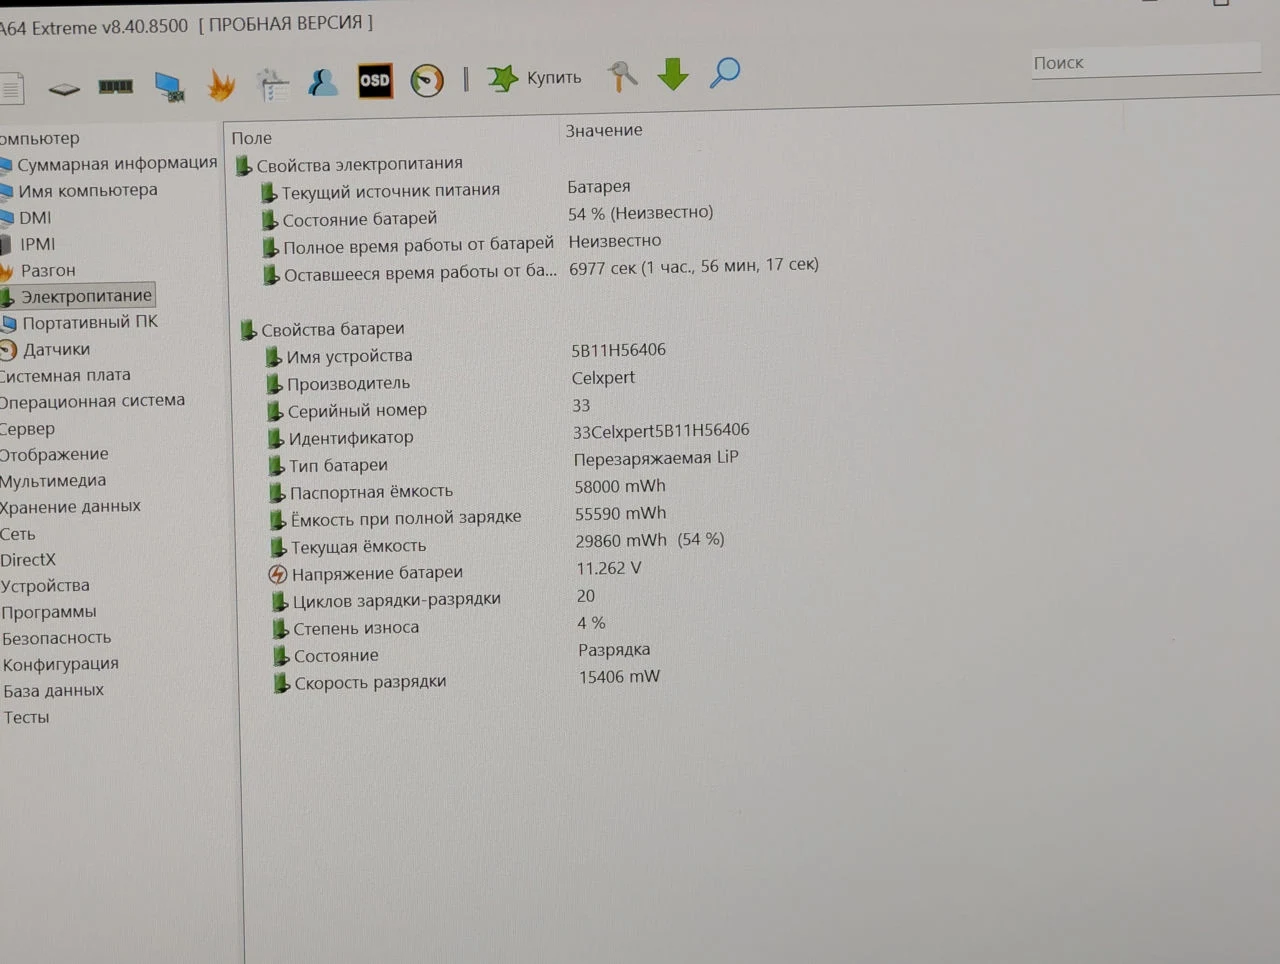Click the green download arrow update icon
The height and width of the screenshot is (964, 1280).
click(673, 74)
